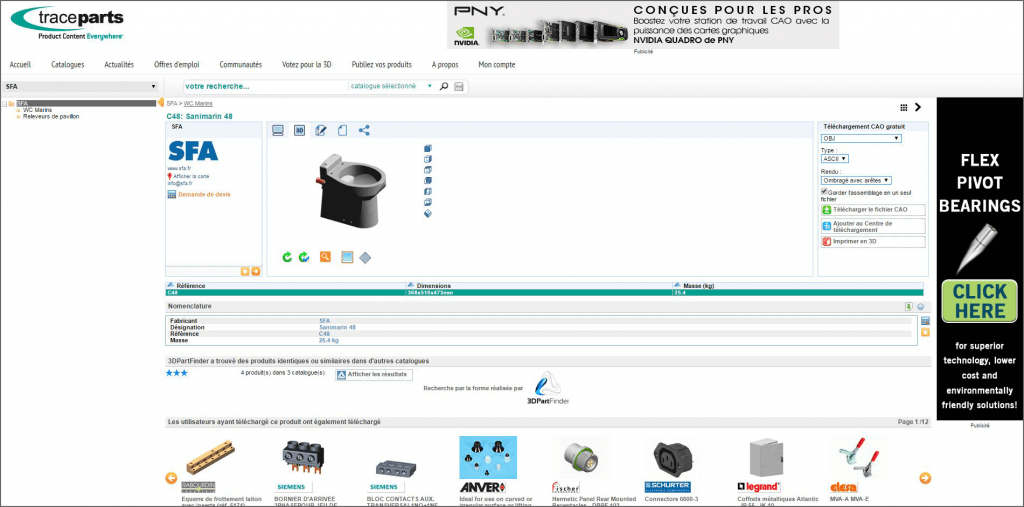
Task: Toggle 'Garder l'assemblage en un seul fichier' checkbox
Action: [x=824, y=191]
